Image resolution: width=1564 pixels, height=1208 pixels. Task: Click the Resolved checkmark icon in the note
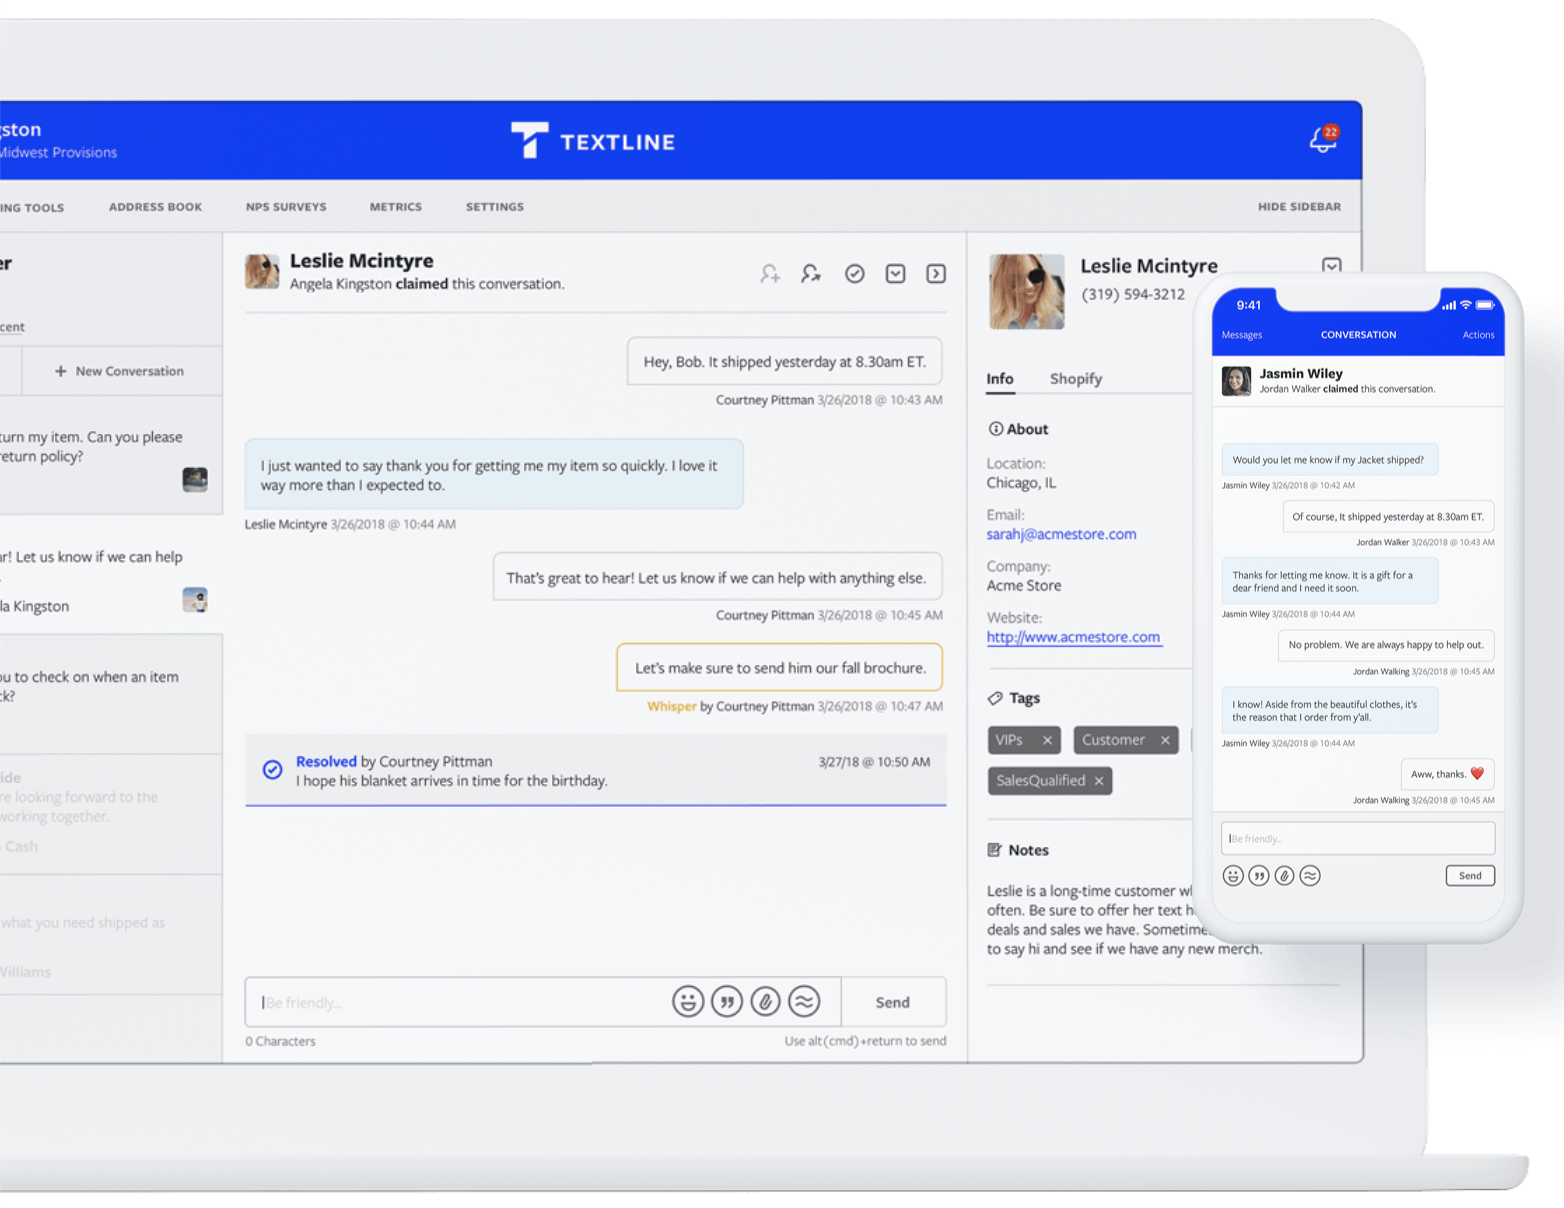(x=272, y=770)
